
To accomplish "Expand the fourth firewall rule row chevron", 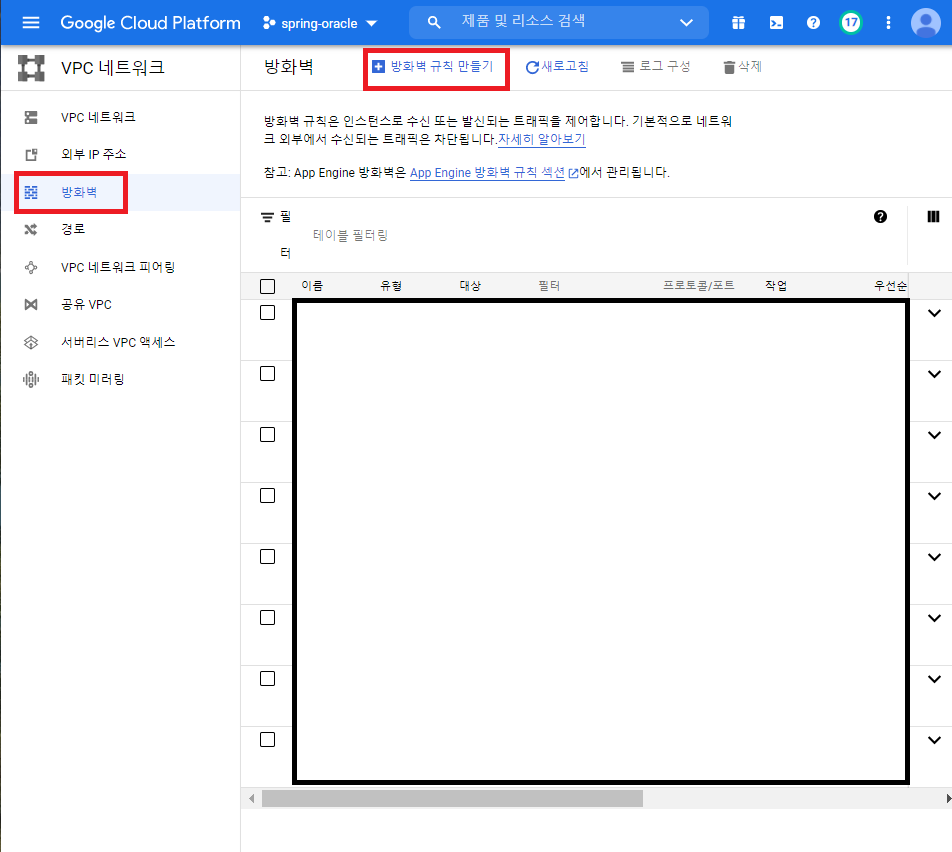I will tap(934, 496).
